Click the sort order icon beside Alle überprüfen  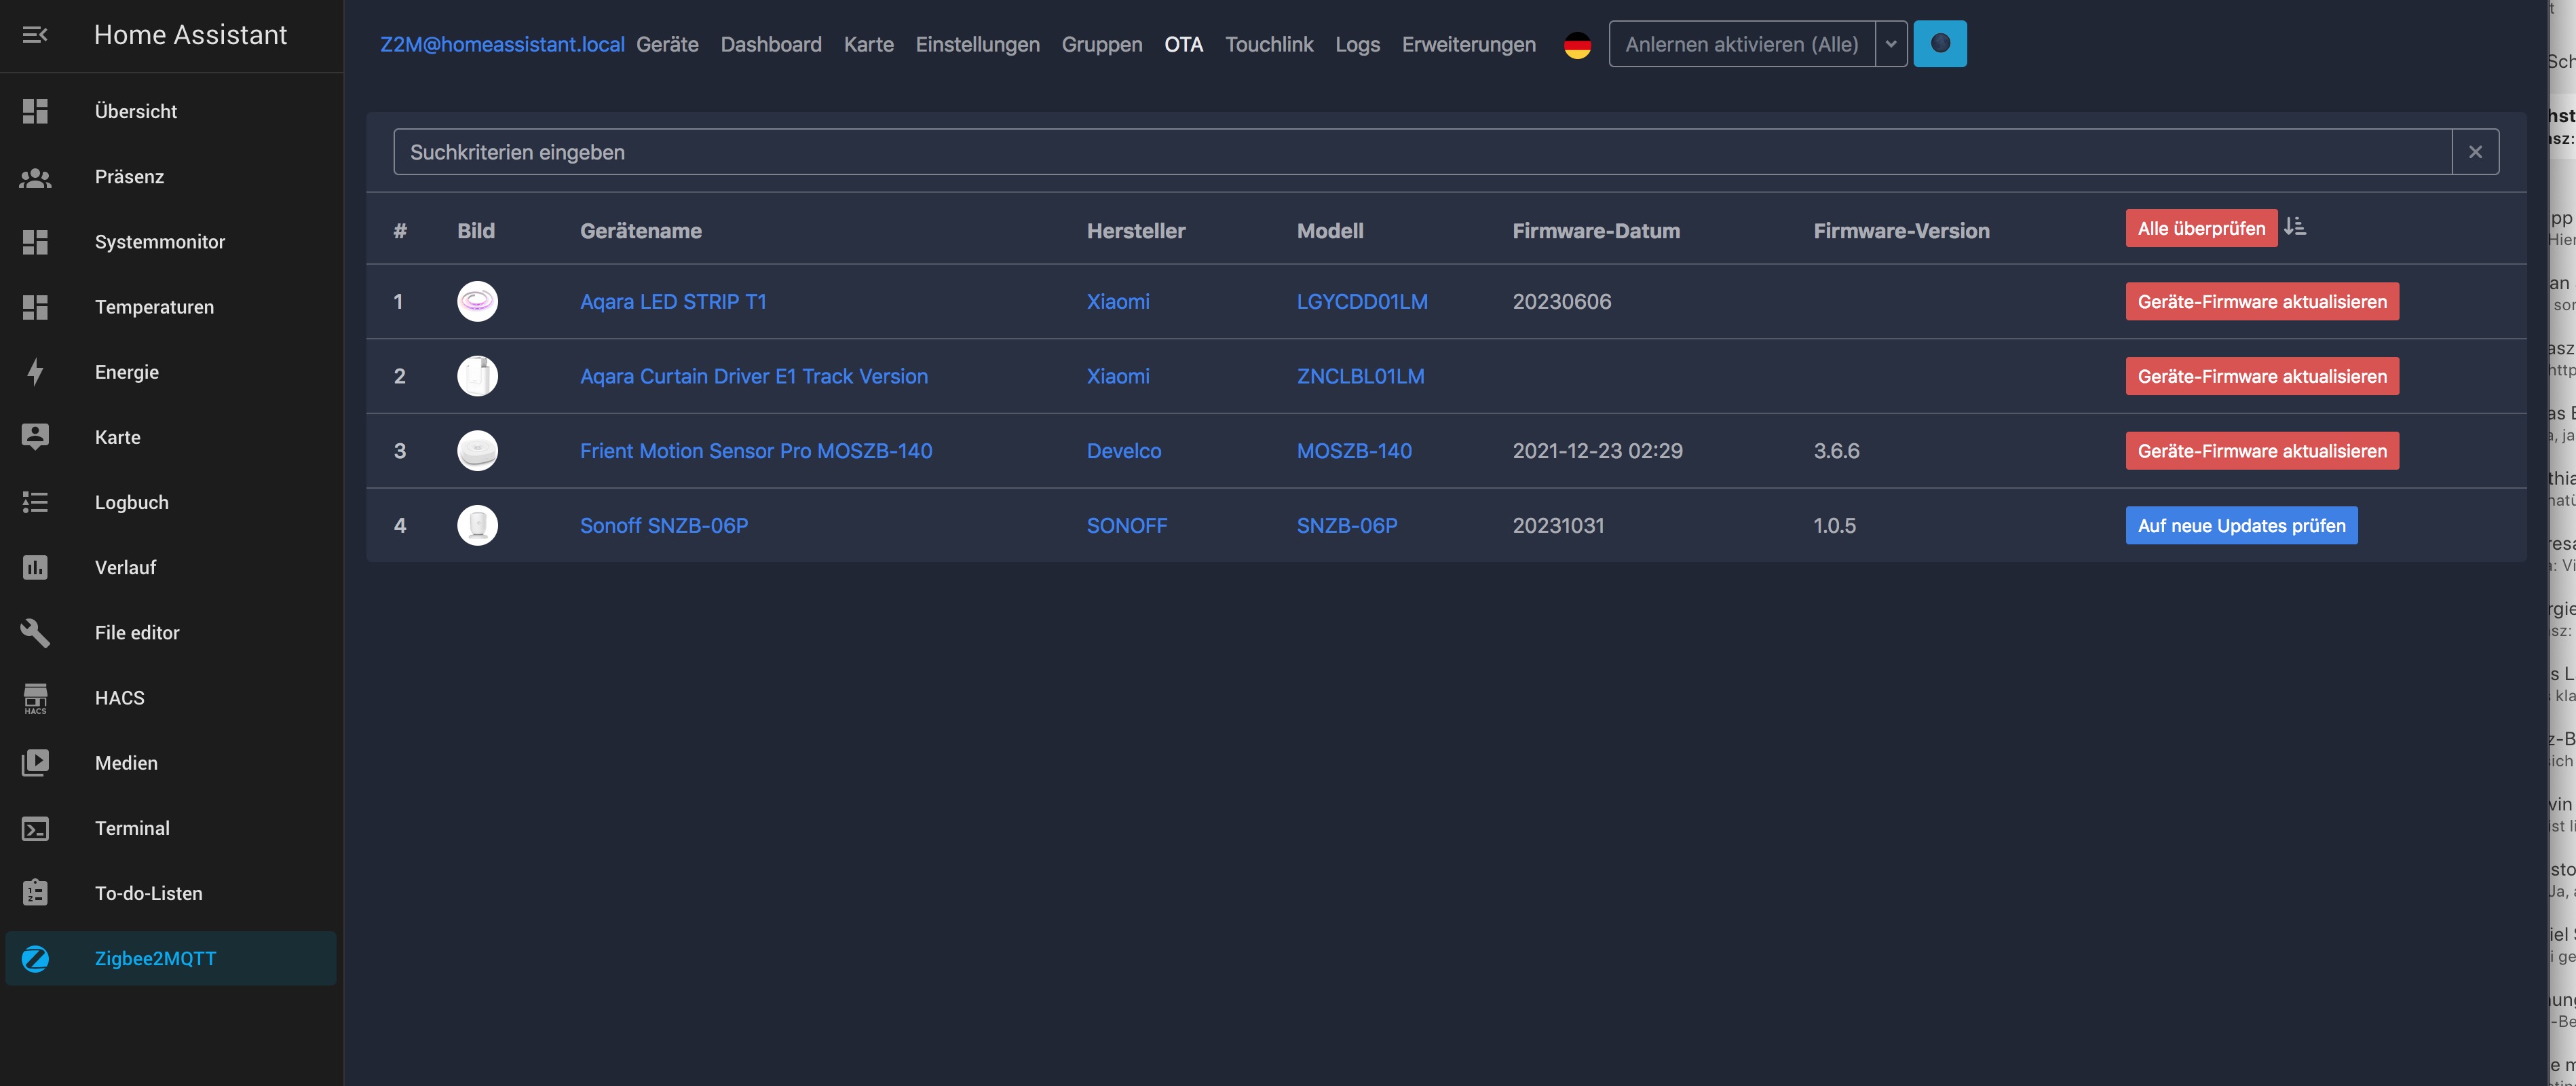tap(2295, 227)
